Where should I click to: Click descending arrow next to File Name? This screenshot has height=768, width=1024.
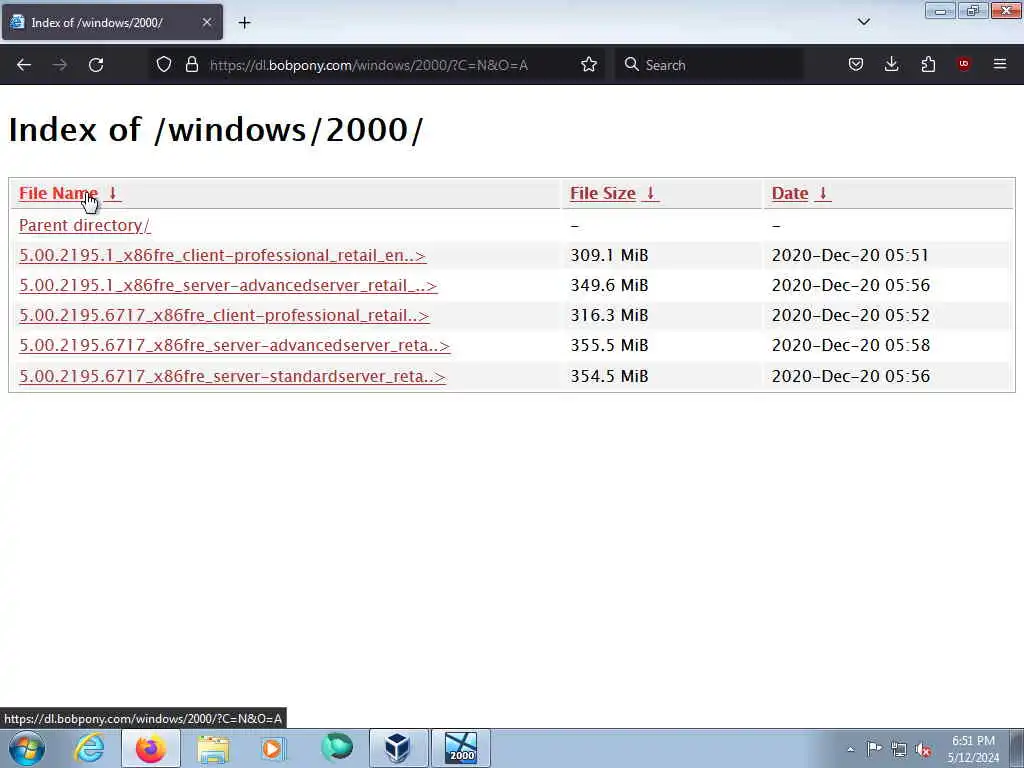(112, 193)
